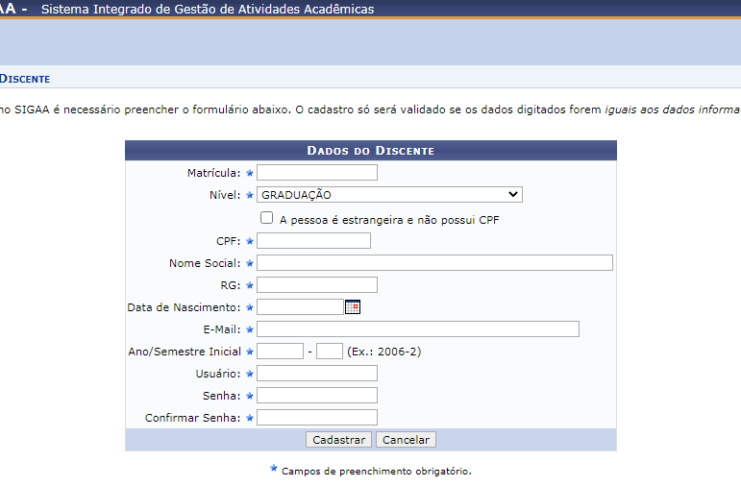Select the Confirmar Senha field
741x486 pixels.
coord(317,417)
